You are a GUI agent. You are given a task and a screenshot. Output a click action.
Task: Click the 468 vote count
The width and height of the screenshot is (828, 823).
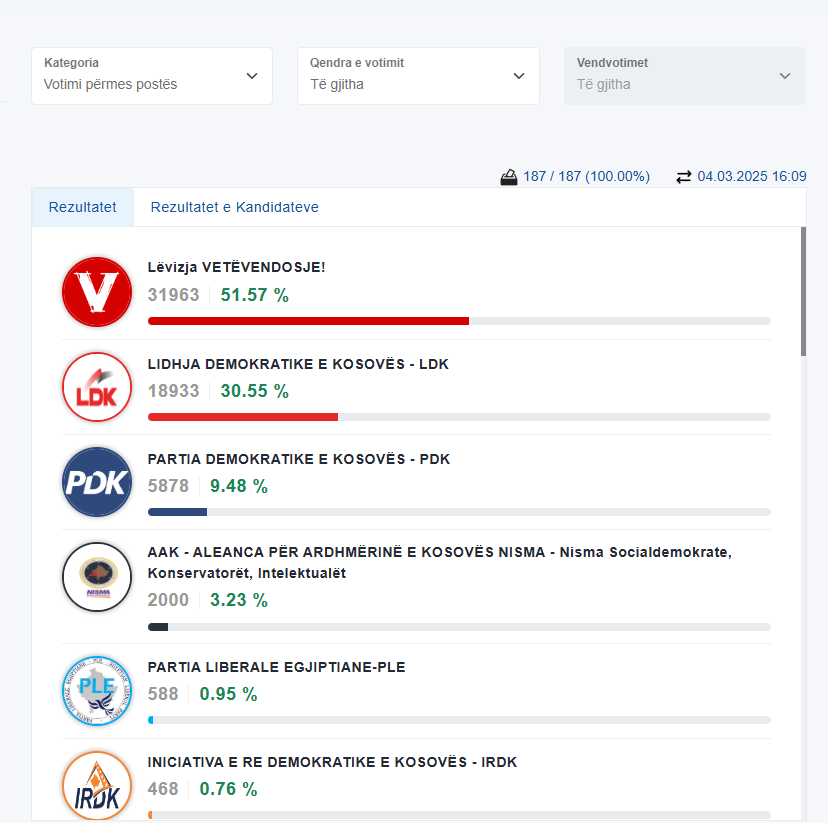[x=163, y=789]
